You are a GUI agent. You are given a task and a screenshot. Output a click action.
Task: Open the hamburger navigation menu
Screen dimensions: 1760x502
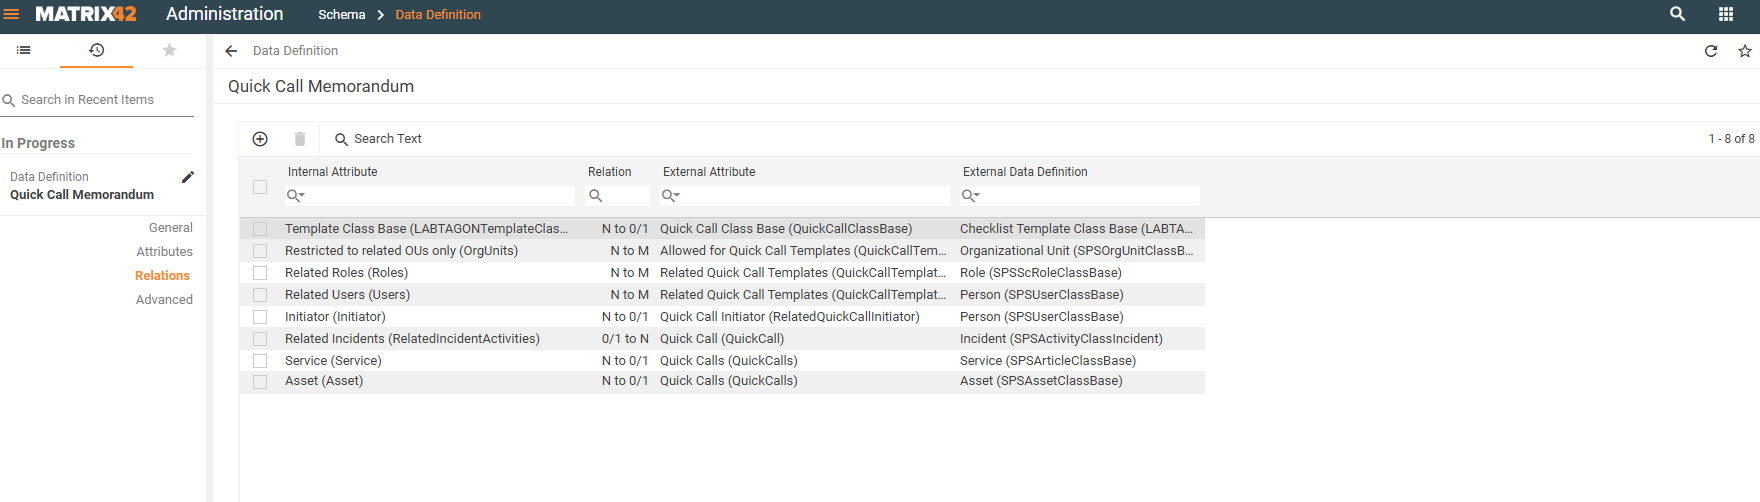pyautogui.click(x=12, y=14)
